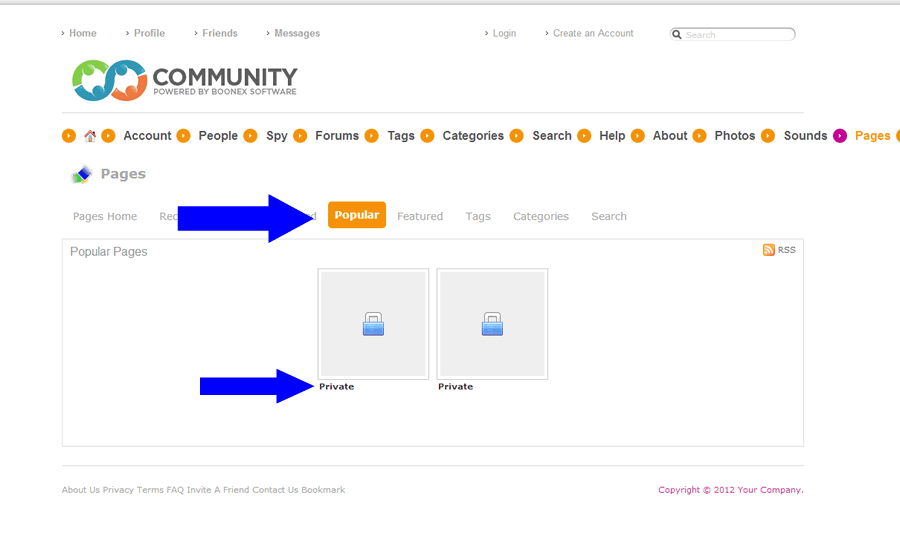The image size is (900, 536).
Task: Click orange bullet before Tags menu item
Action: coord(372,136)
